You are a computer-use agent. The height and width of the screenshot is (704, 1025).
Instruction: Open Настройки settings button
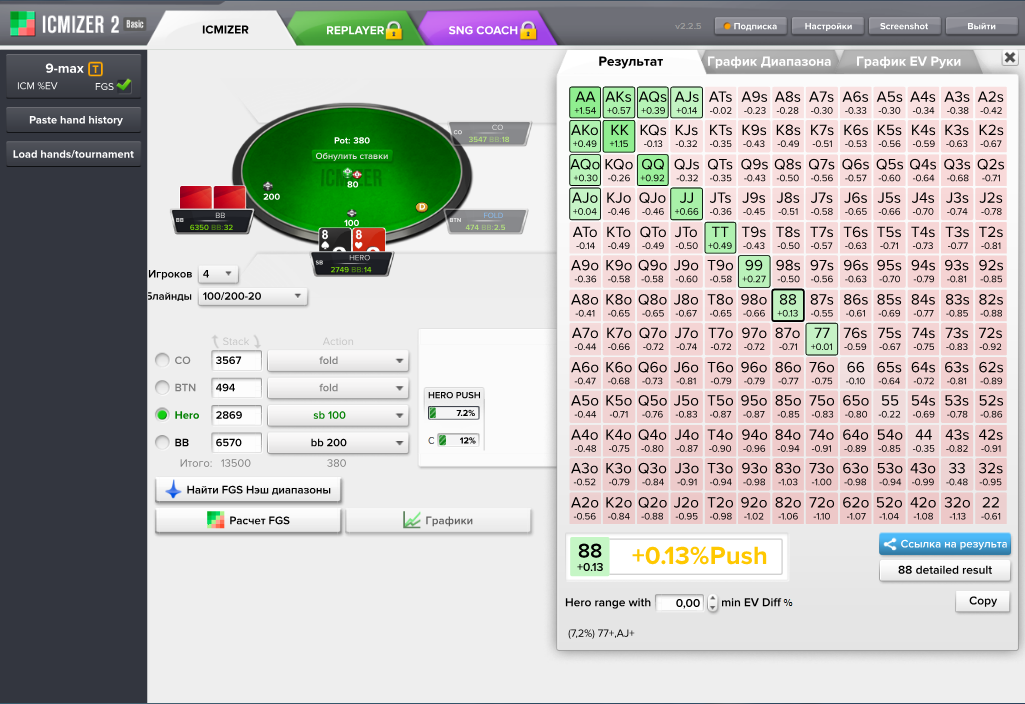(828, 26)
